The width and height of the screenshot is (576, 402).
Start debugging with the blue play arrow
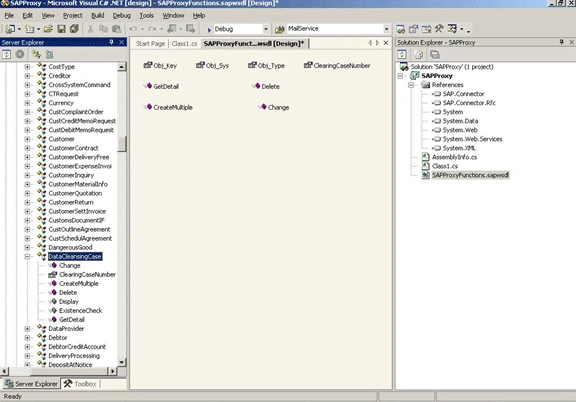click(x=209, y=29)
